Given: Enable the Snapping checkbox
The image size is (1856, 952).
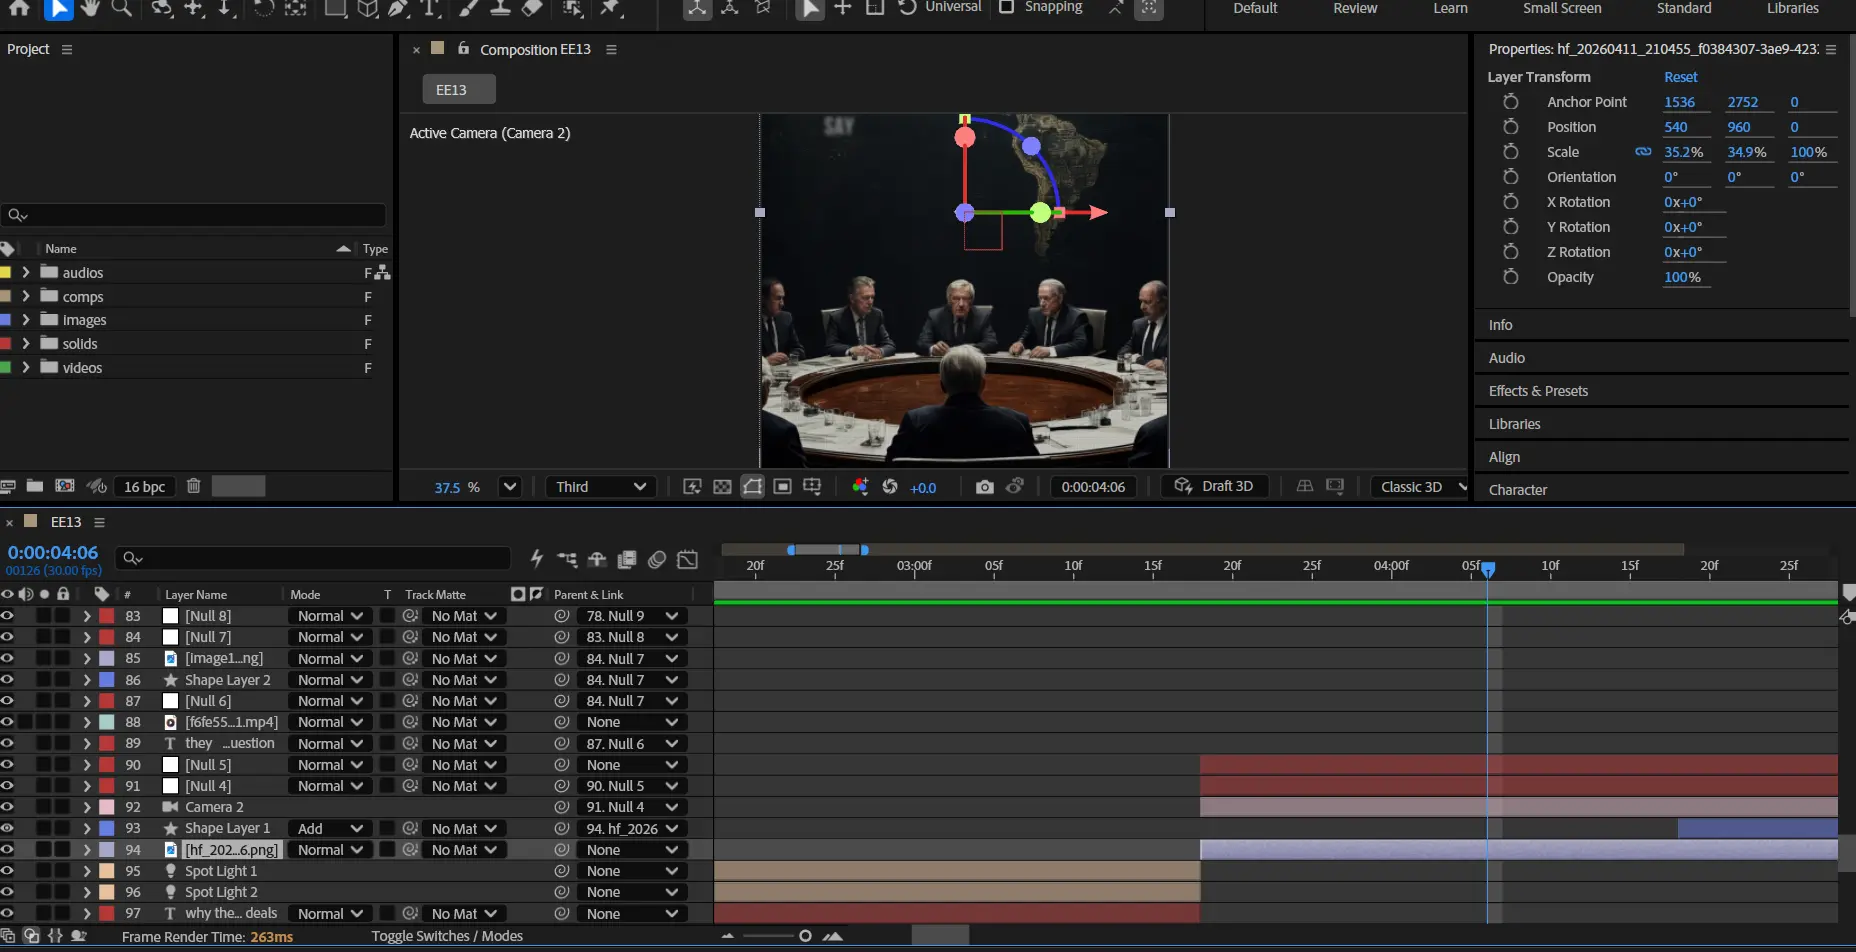Looking at the screenshot, I should point(1006,7).
